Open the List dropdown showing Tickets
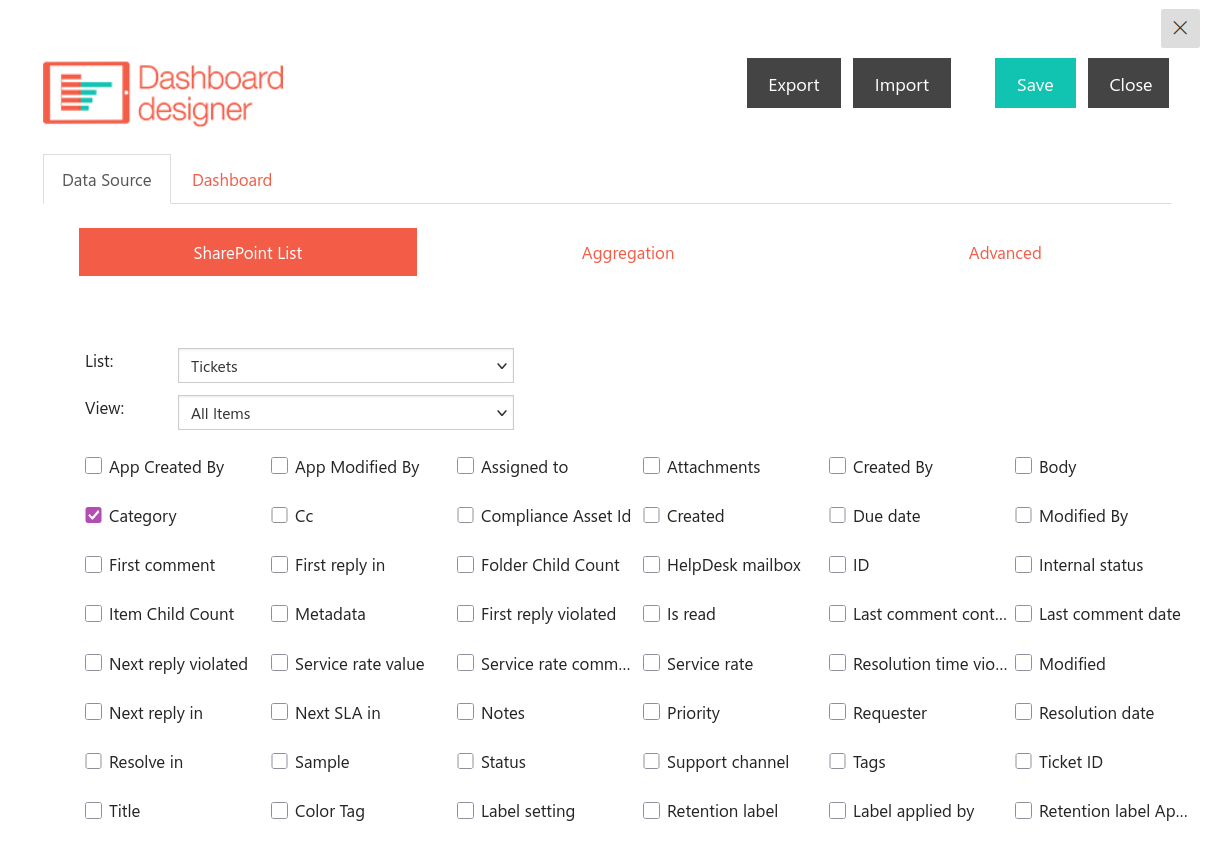The width and height of the screenshot is (1209, 842). click(346, 366)
